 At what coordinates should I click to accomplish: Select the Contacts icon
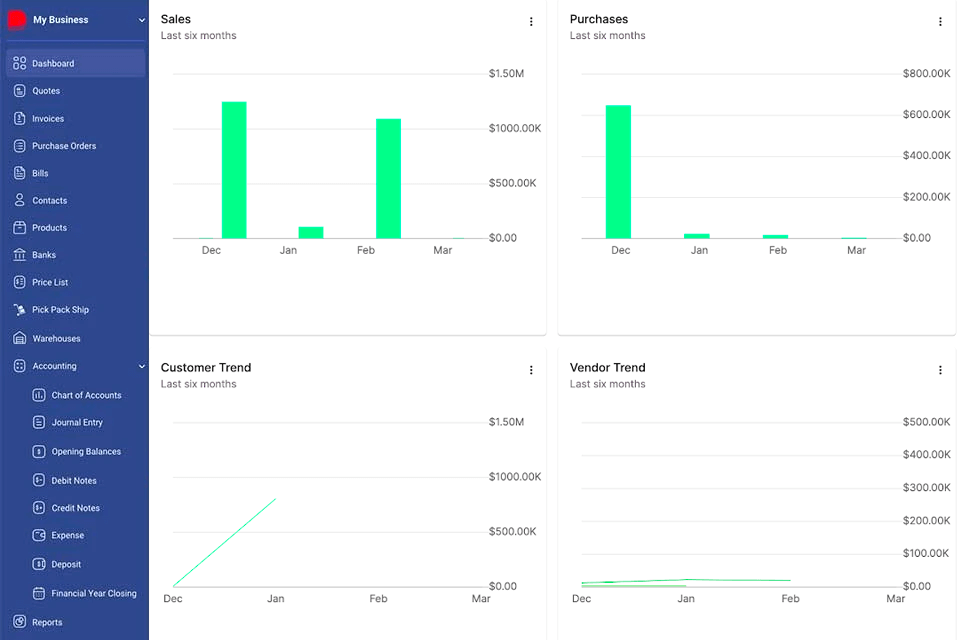pyautogui.click(x=21, y=200)
